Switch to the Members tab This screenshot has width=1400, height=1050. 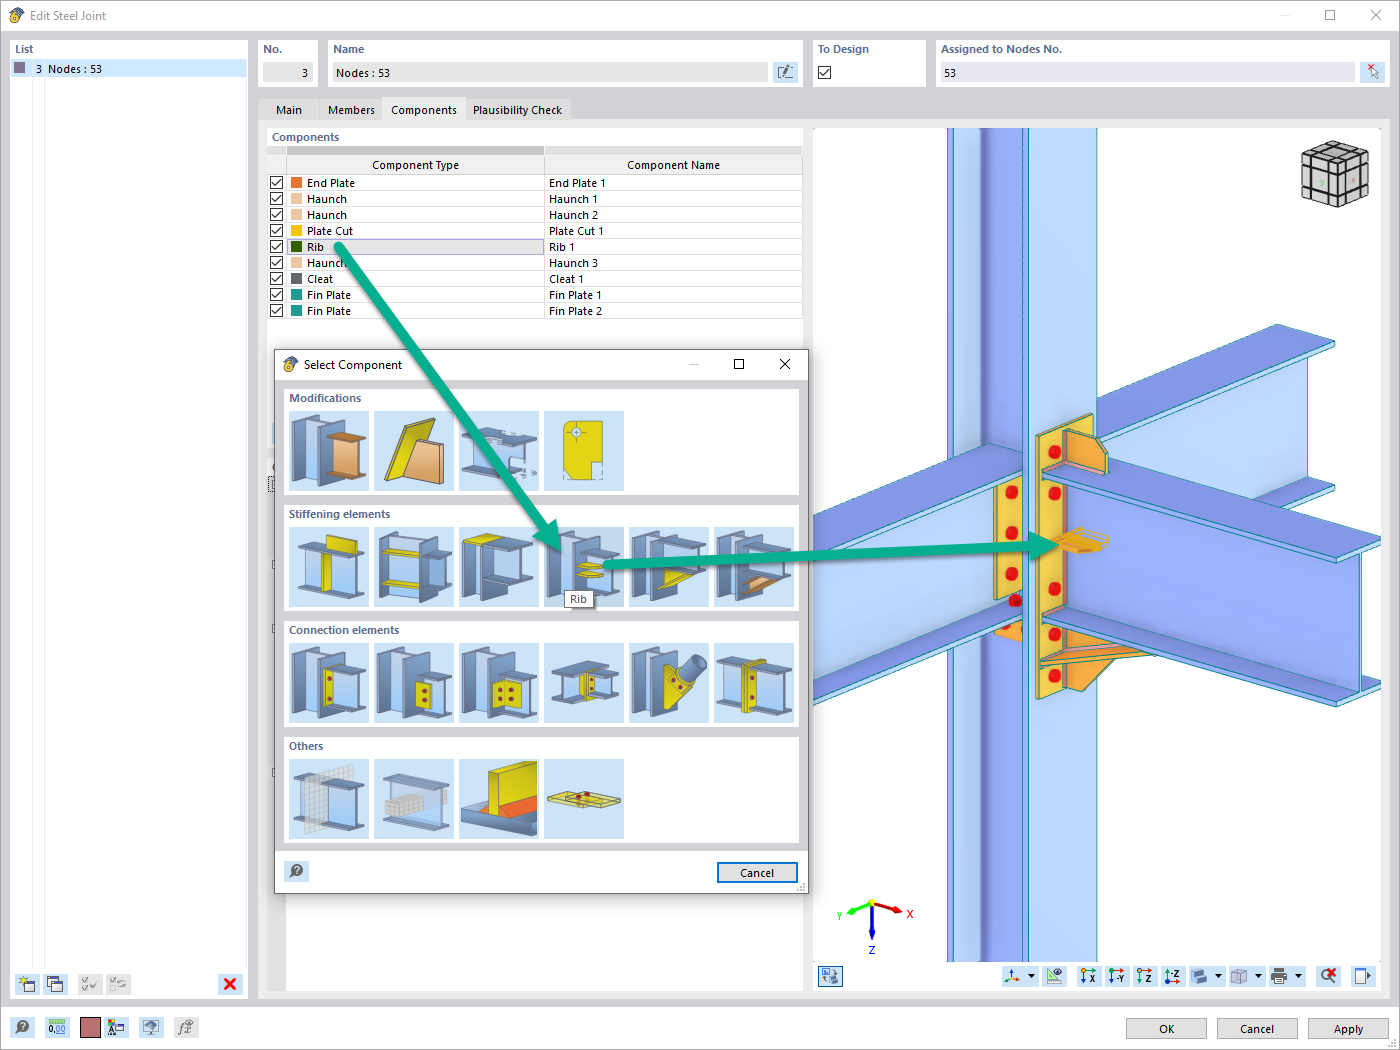351,110
